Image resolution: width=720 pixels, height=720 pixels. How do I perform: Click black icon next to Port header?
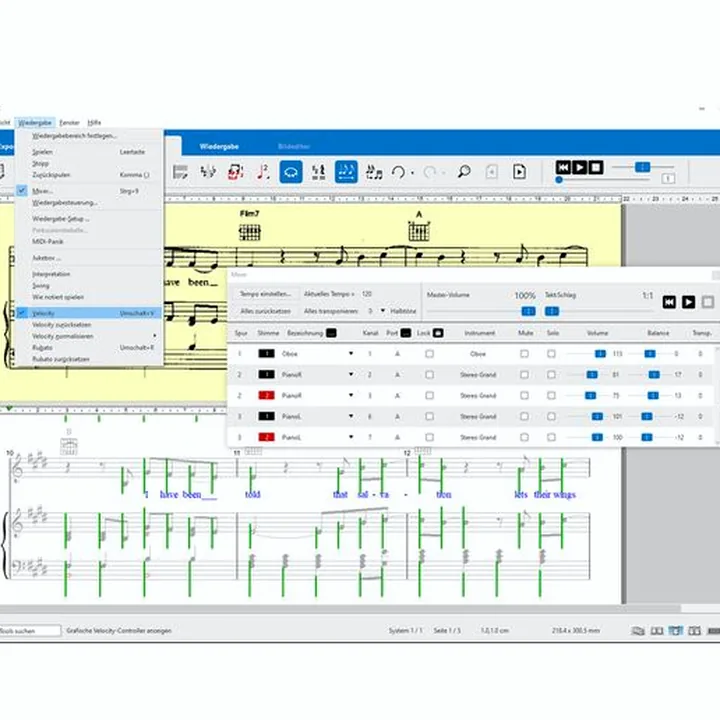click(x=405, y=333)
